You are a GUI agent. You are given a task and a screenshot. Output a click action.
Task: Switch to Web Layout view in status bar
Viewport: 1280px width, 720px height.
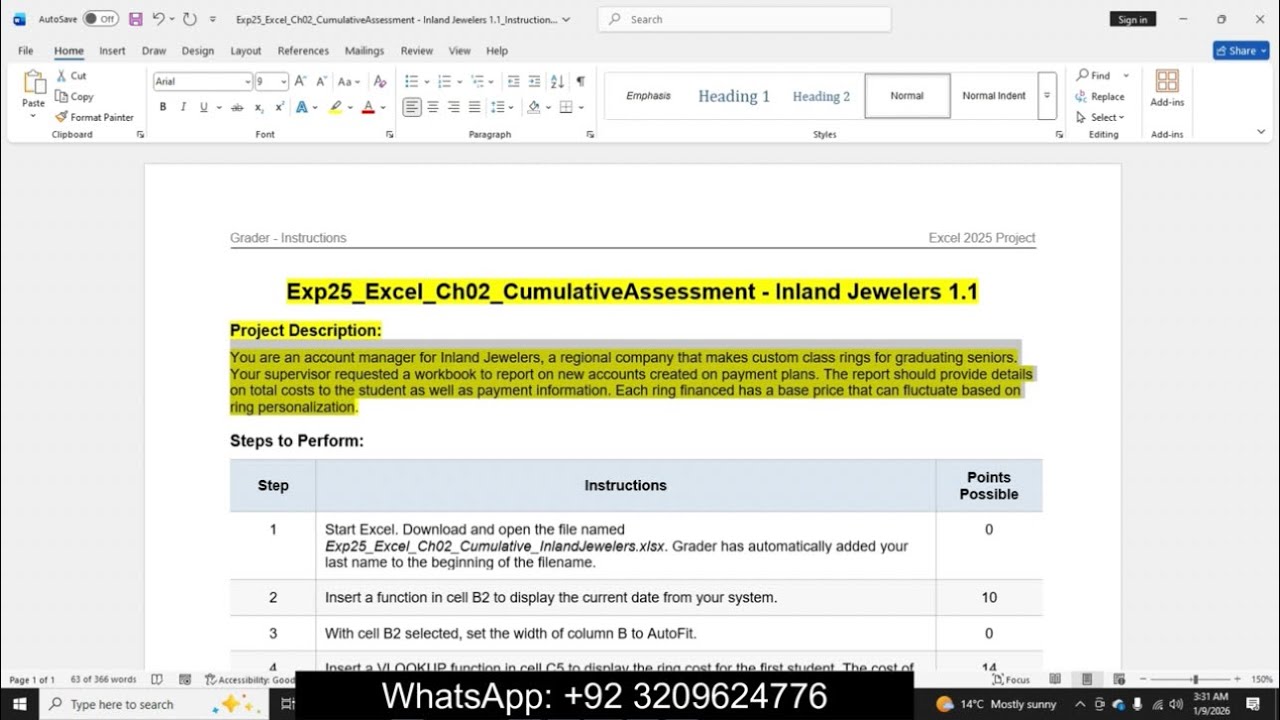pyautogui.click(x=1119, y=679)
